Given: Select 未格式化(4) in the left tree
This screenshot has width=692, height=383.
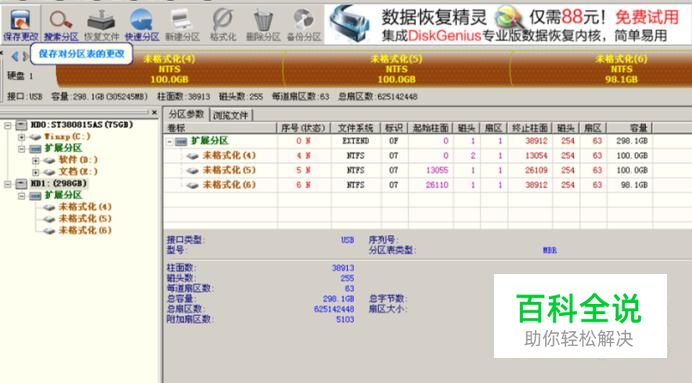Looking at the screenshot, I should (x=85, y=207).
